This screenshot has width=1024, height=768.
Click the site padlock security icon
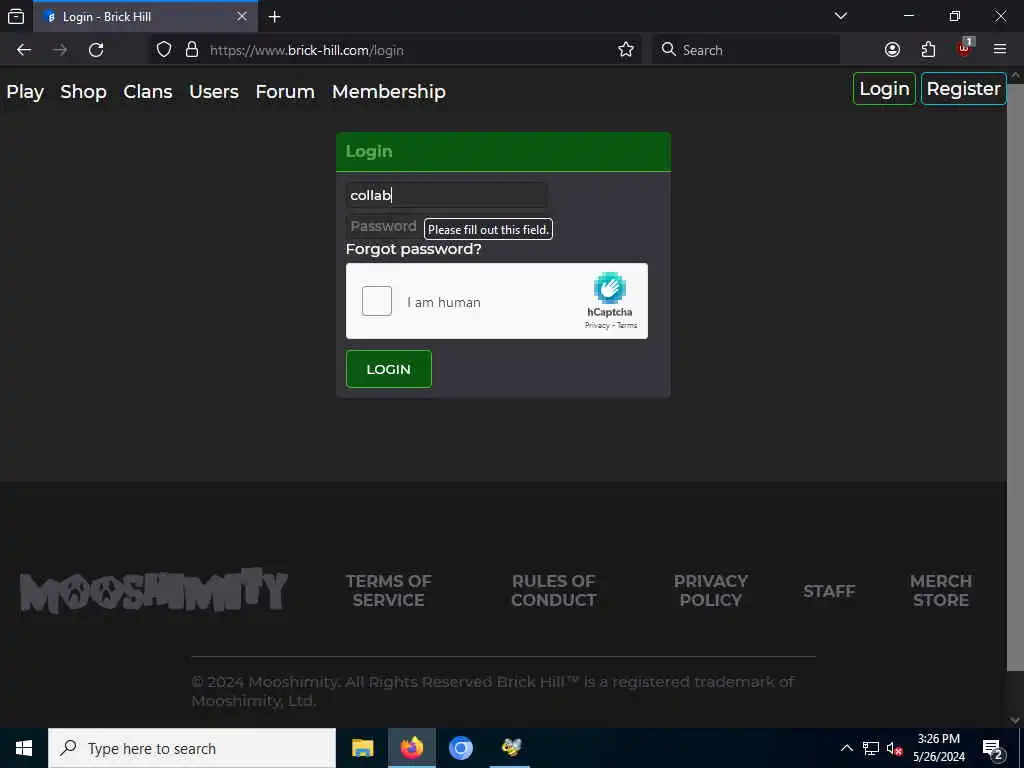click(x=192, y=50)
